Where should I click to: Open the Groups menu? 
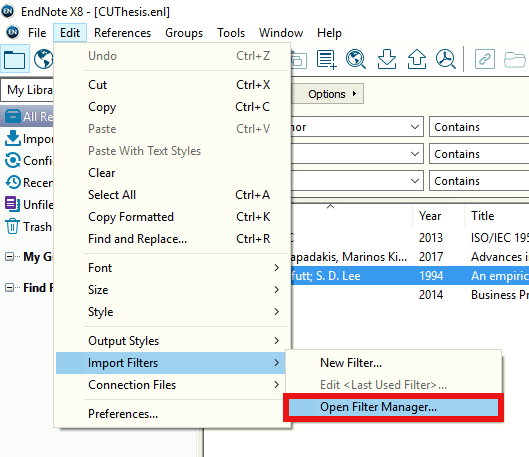[x=184, y=33]
